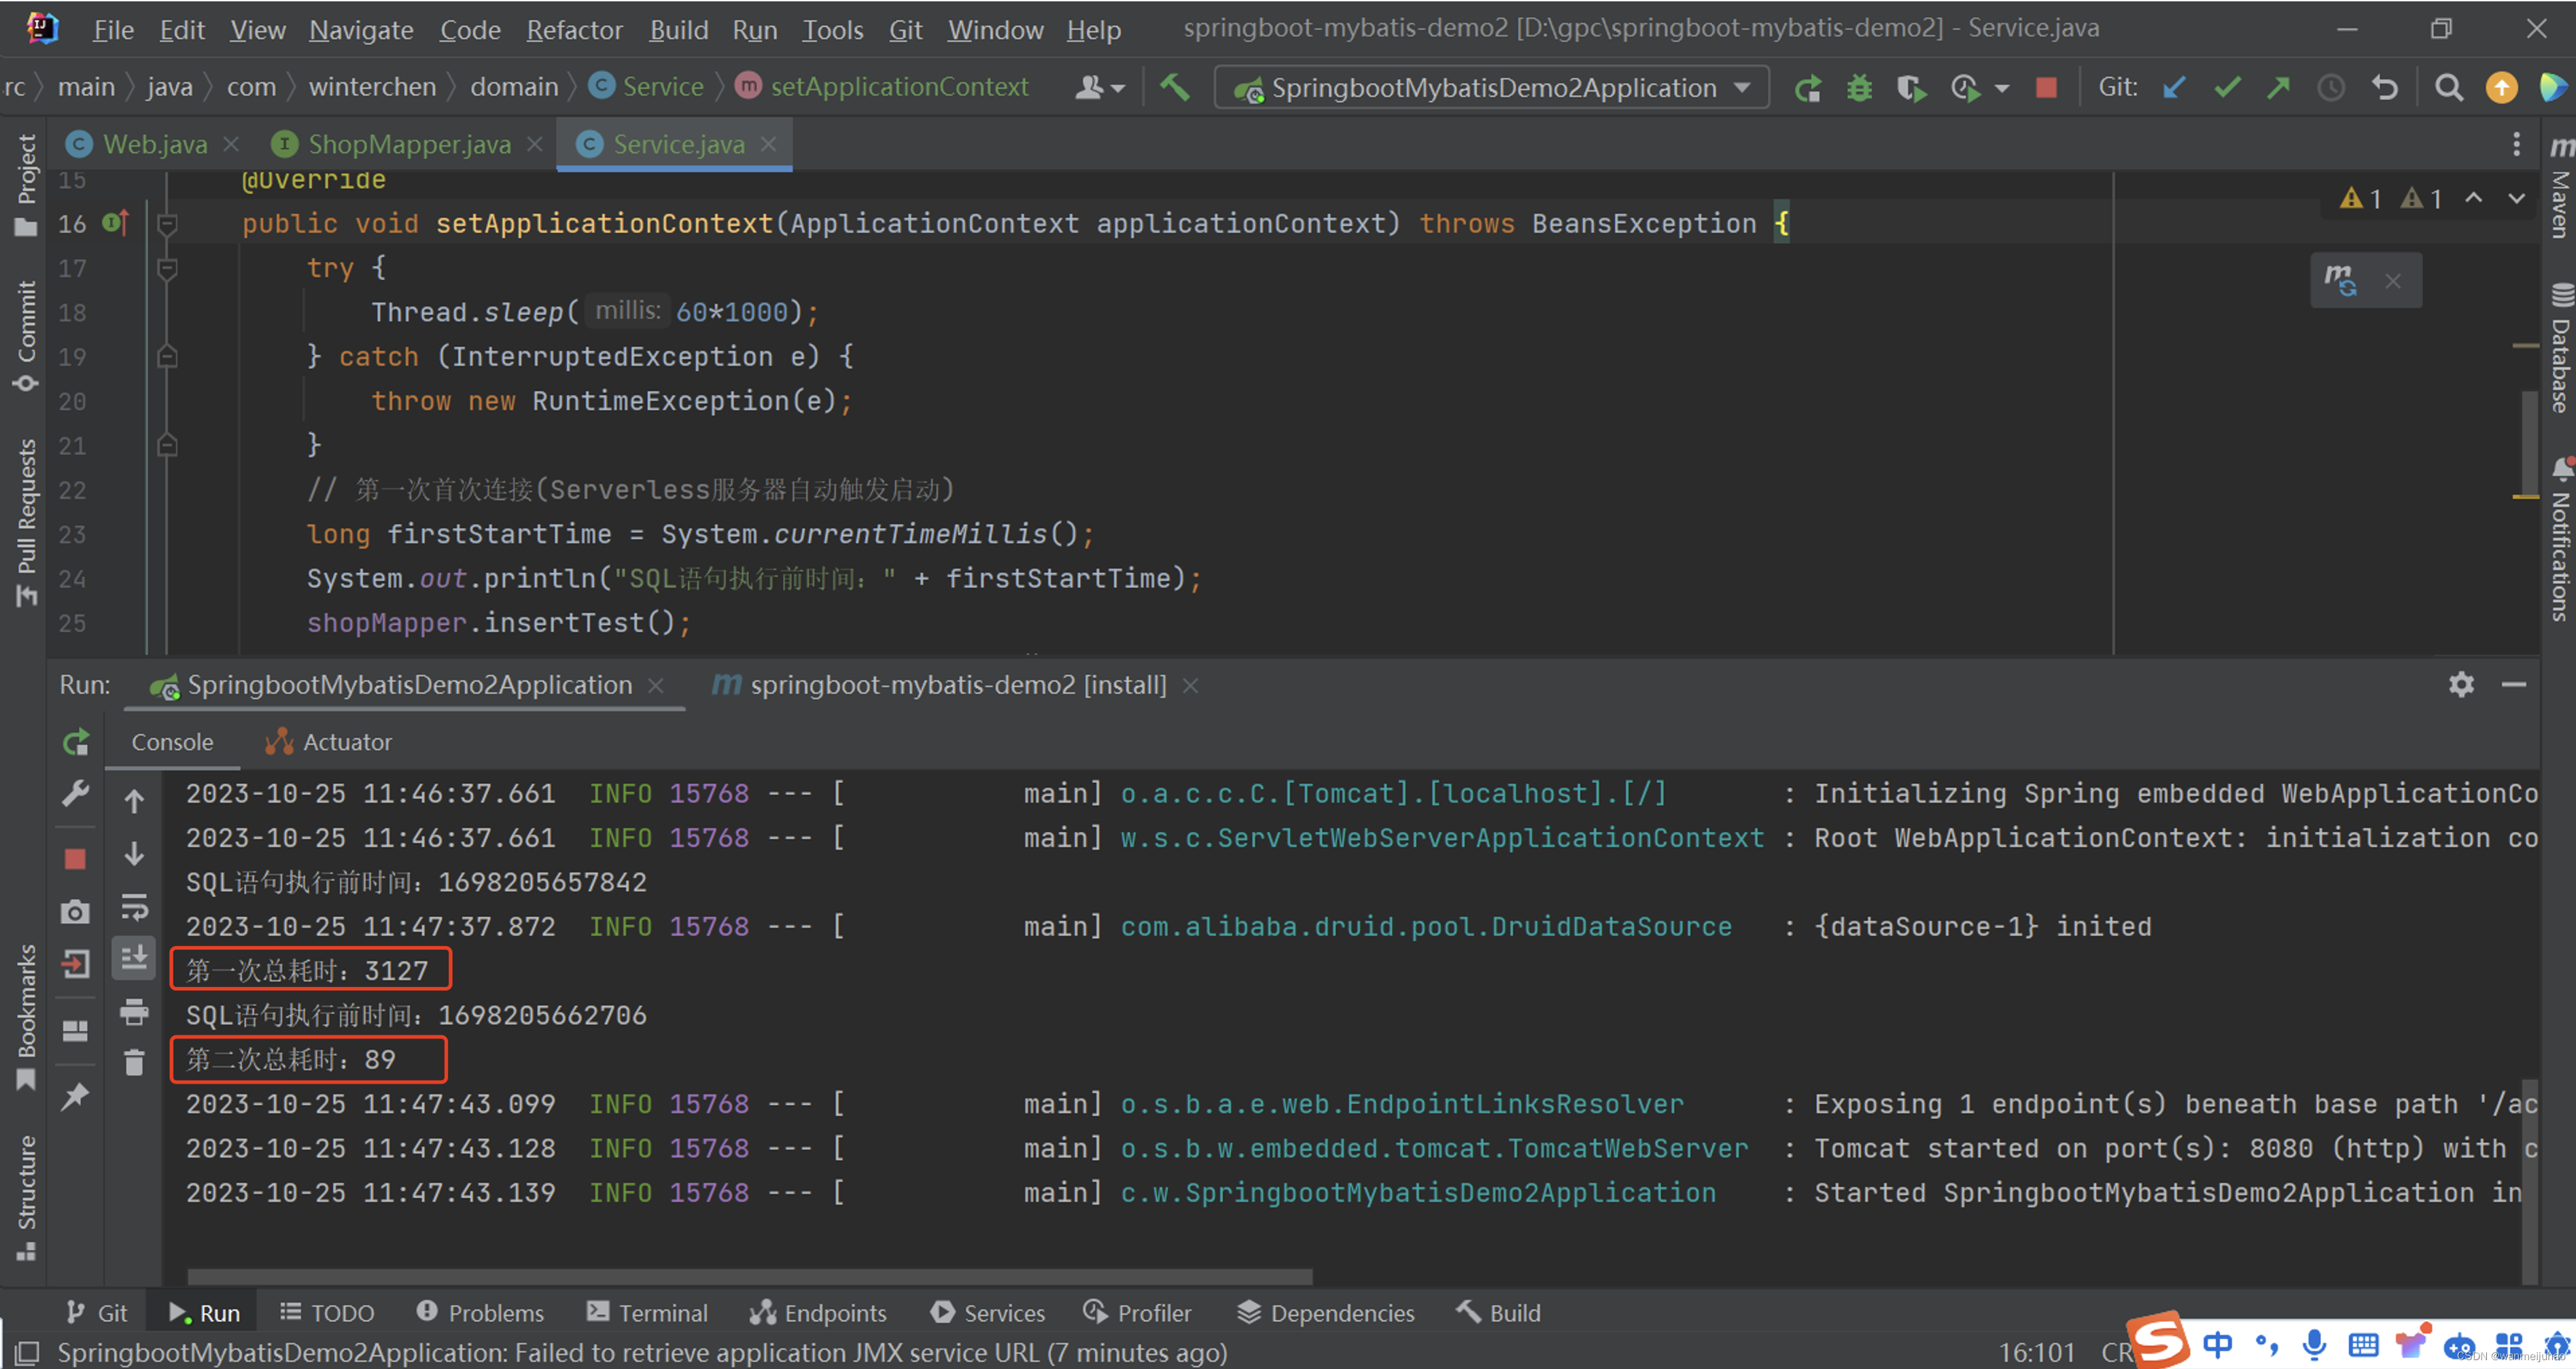Open the Run panel settings gear

(2461, 685)
